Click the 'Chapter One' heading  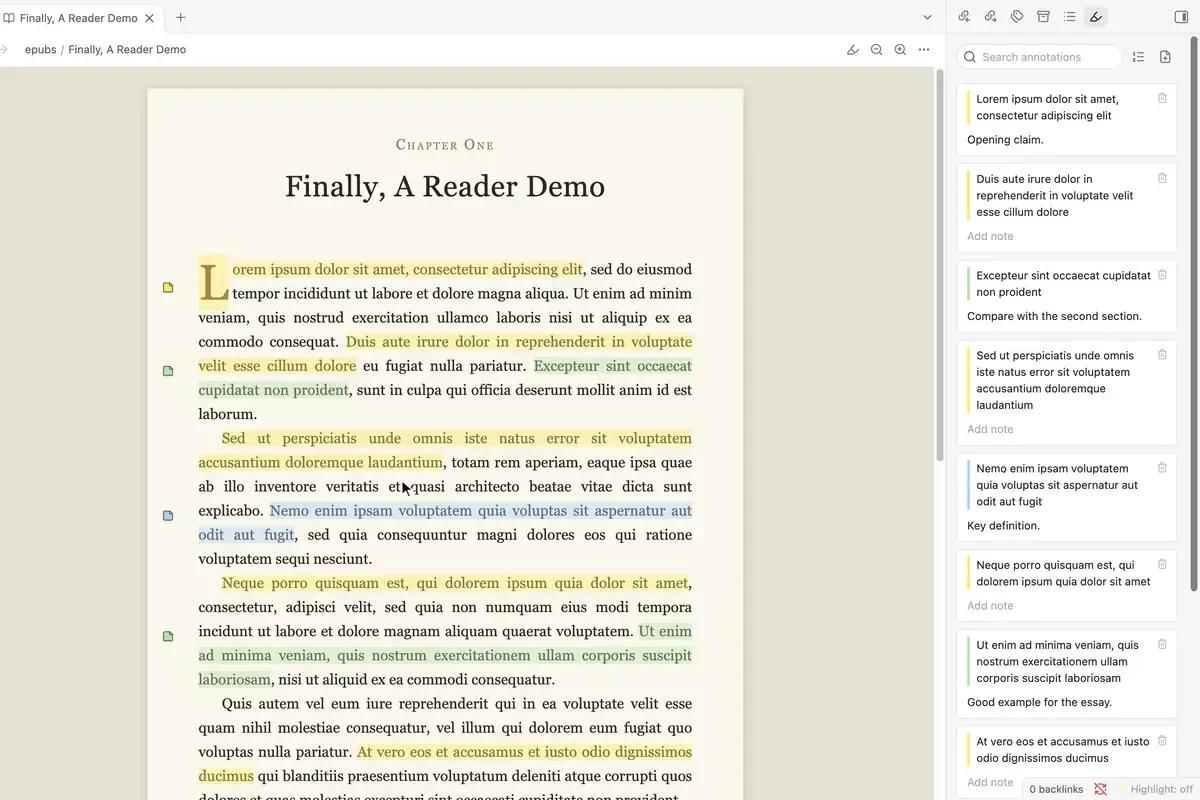[x=445, y=145]
